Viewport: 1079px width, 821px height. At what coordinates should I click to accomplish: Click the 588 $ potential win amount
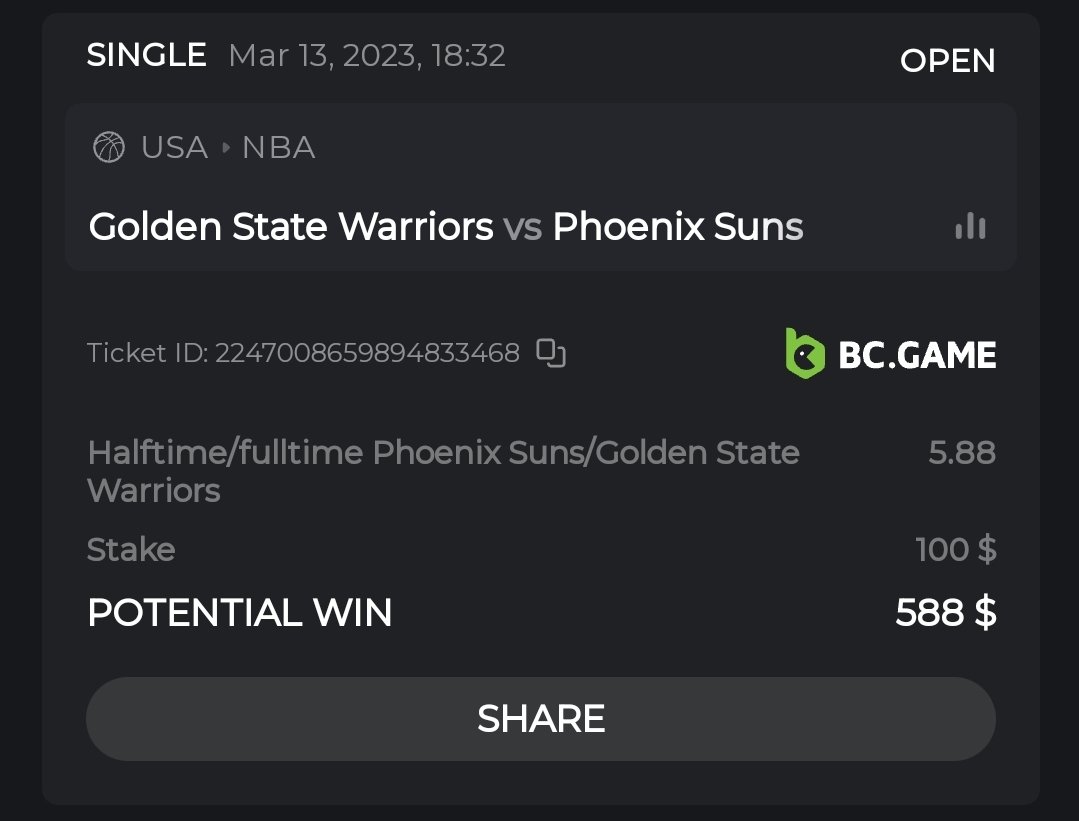coord(945,613)
